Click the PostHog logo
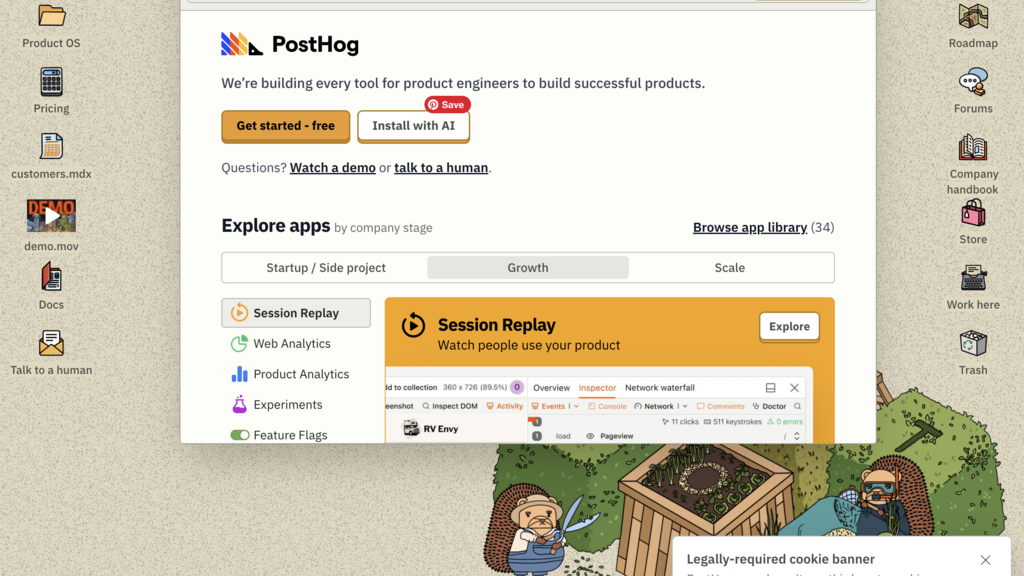Viewport: 1024px width, 576px height. (290, 44)
